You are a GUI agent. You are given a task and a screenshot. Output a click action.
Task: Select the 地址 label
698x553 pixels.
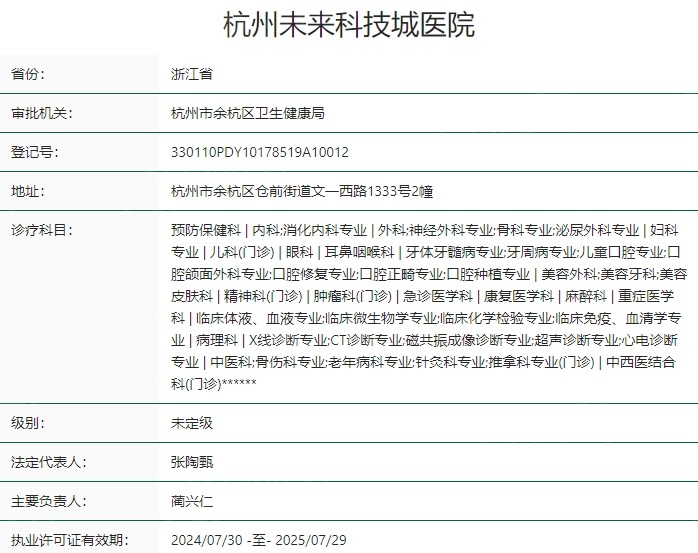pyautogui.click(x=28, y=191)
